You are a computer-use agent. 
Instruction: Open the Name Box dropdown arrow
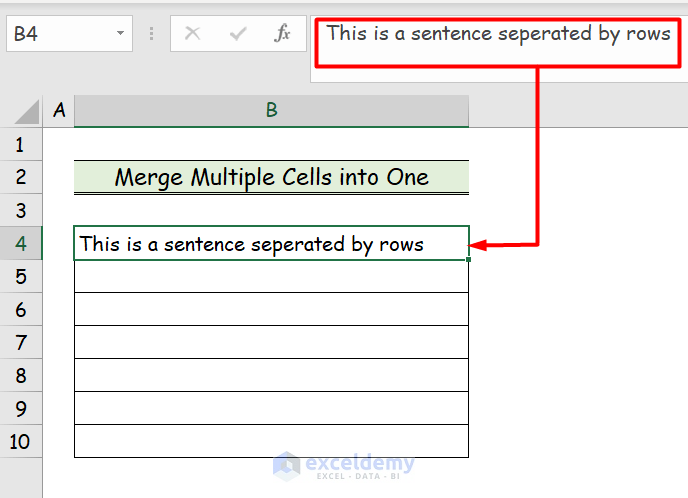pos(120,34)
